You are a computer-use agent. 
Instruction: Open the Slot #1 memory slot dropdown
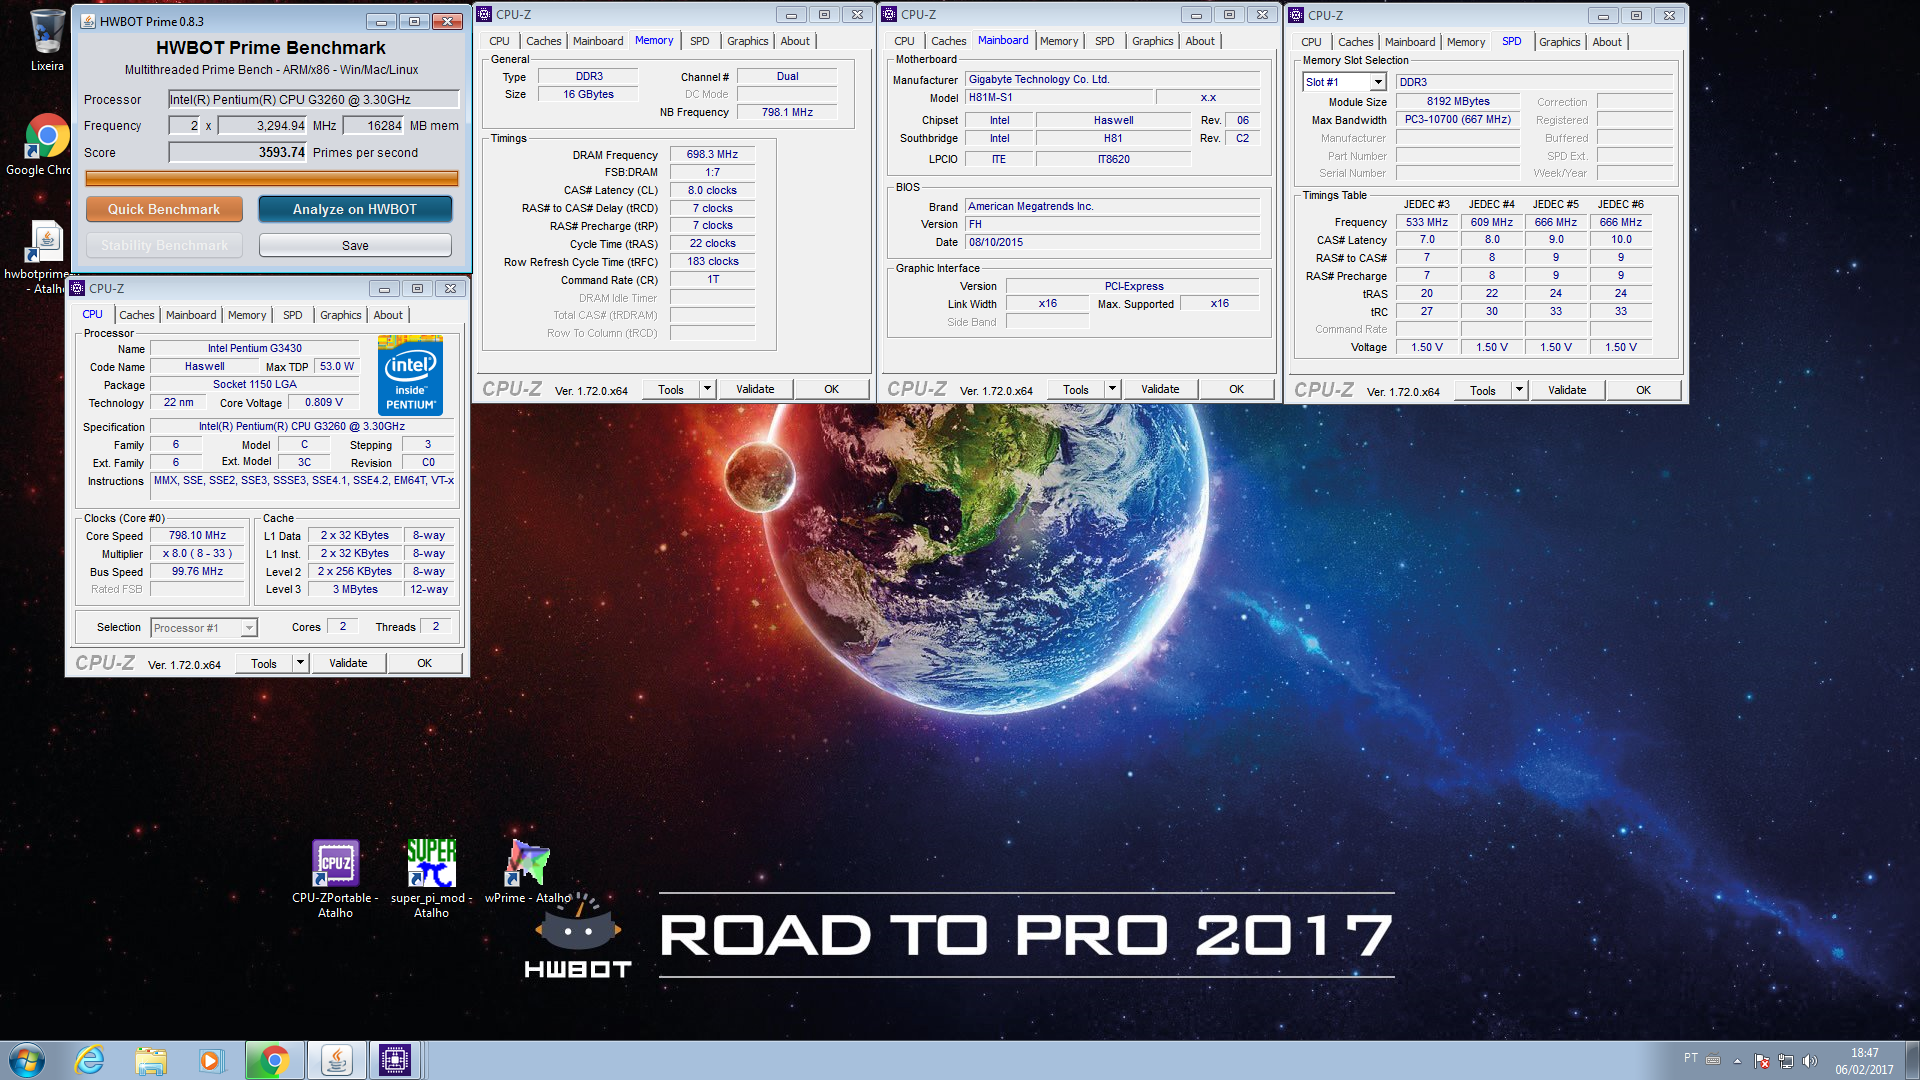pyautogui.click(x=1378, y=82)
